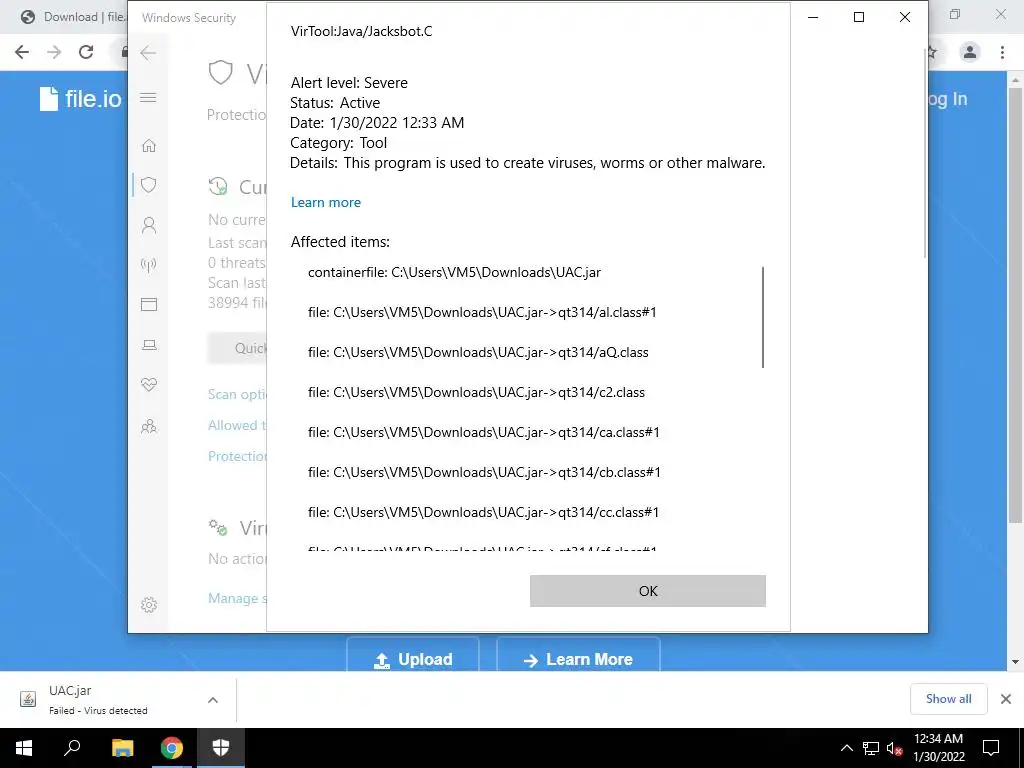Select qt314/ca.class#1 file entry
Screen dimensions: 1024x768
click(x=483, y=432)
